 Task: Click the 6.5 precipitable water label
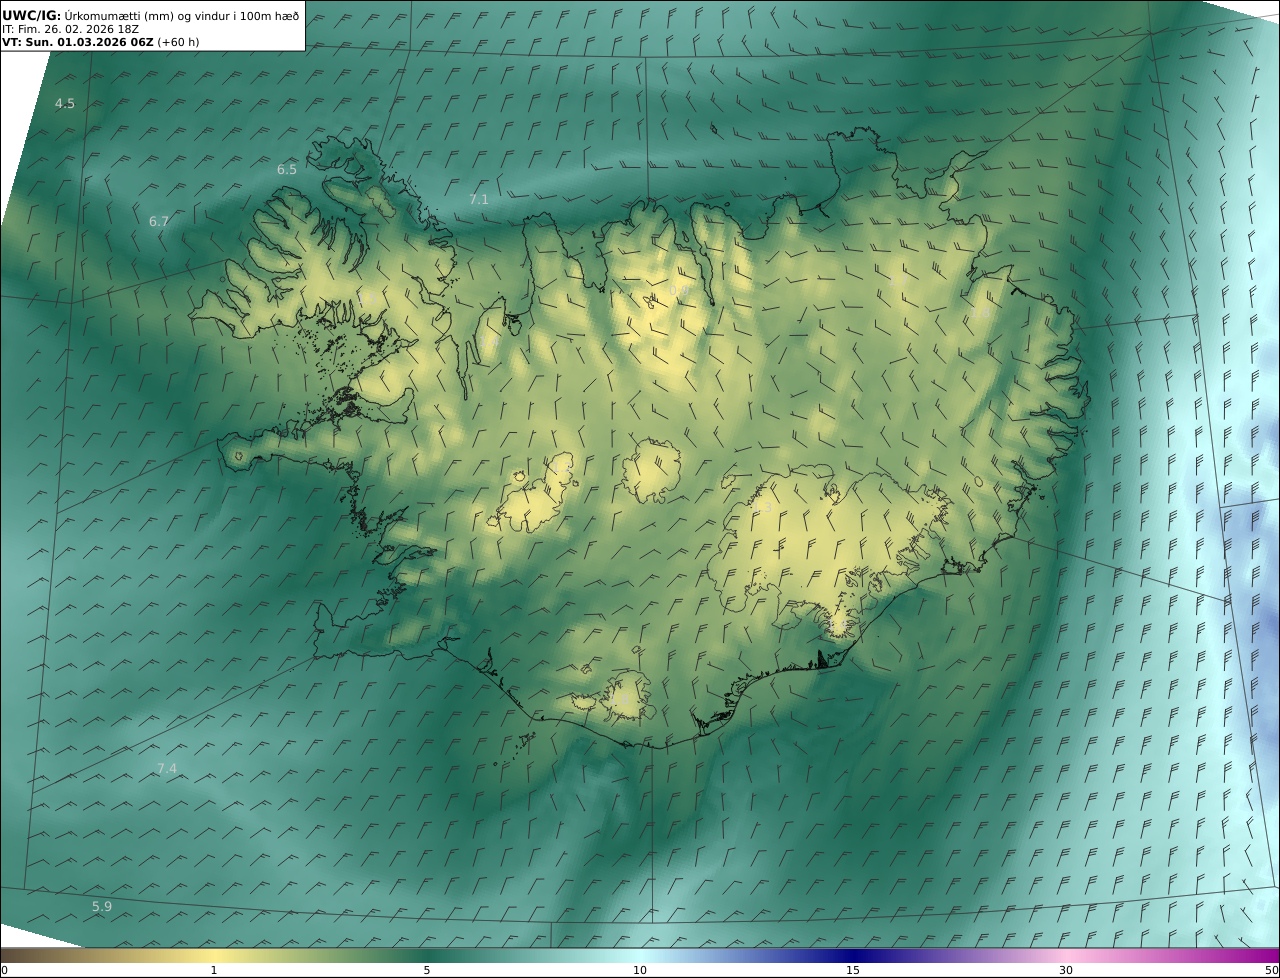pos(287,170)
